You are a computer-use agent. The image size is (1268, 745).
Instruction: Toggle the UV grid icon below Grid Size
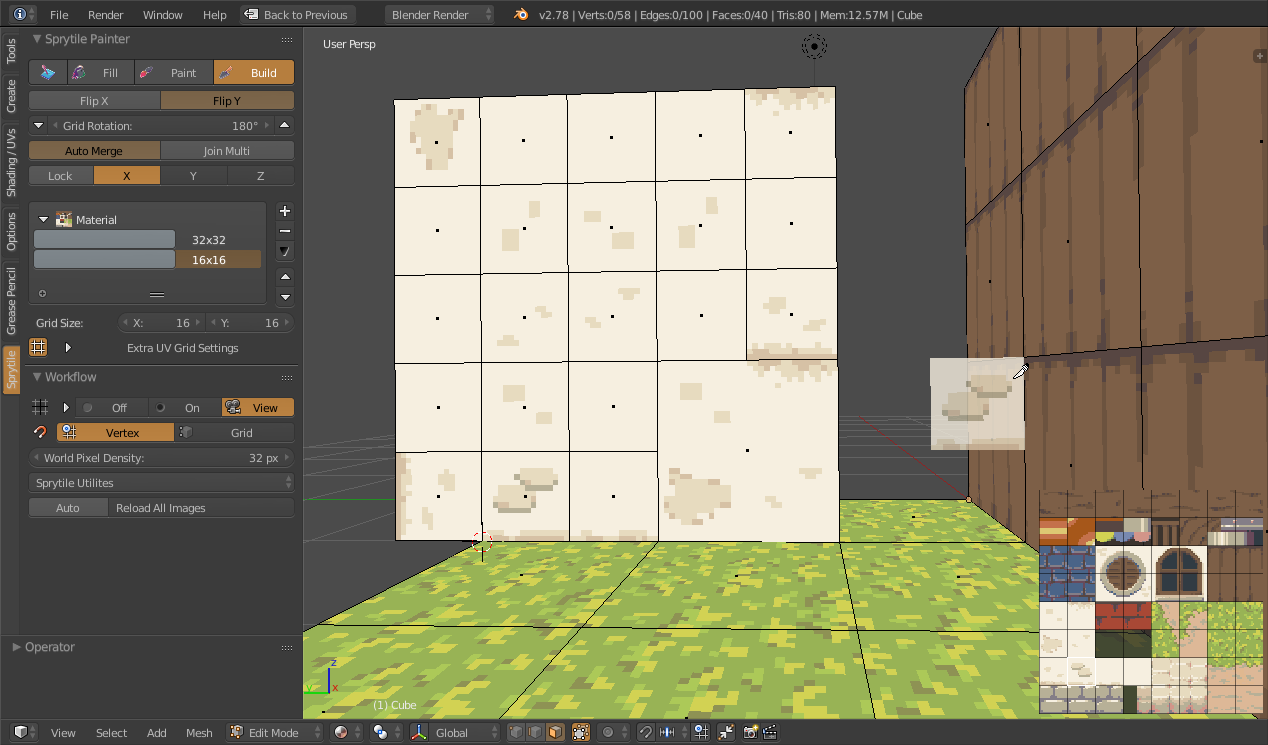pos(38,348)
